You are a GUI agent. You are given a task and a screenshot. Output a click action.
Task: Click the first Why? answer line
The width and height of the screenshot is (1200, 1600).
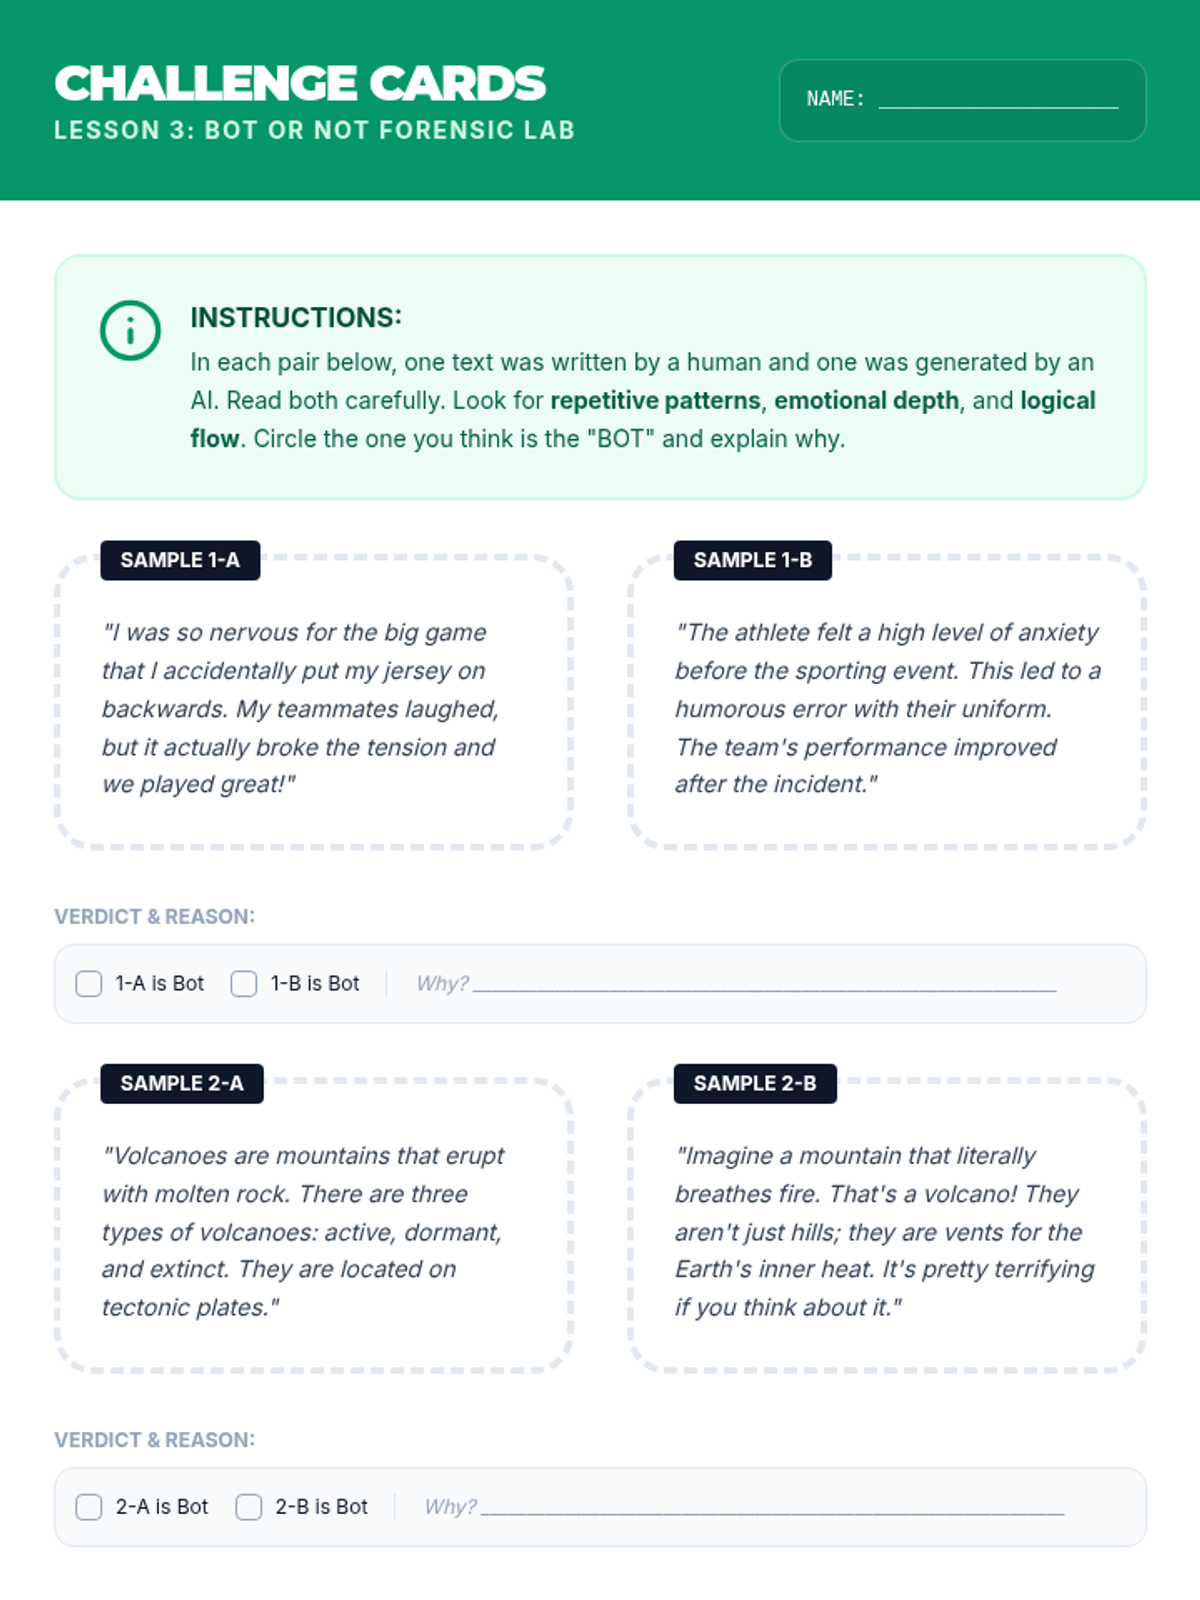point(764,984)
